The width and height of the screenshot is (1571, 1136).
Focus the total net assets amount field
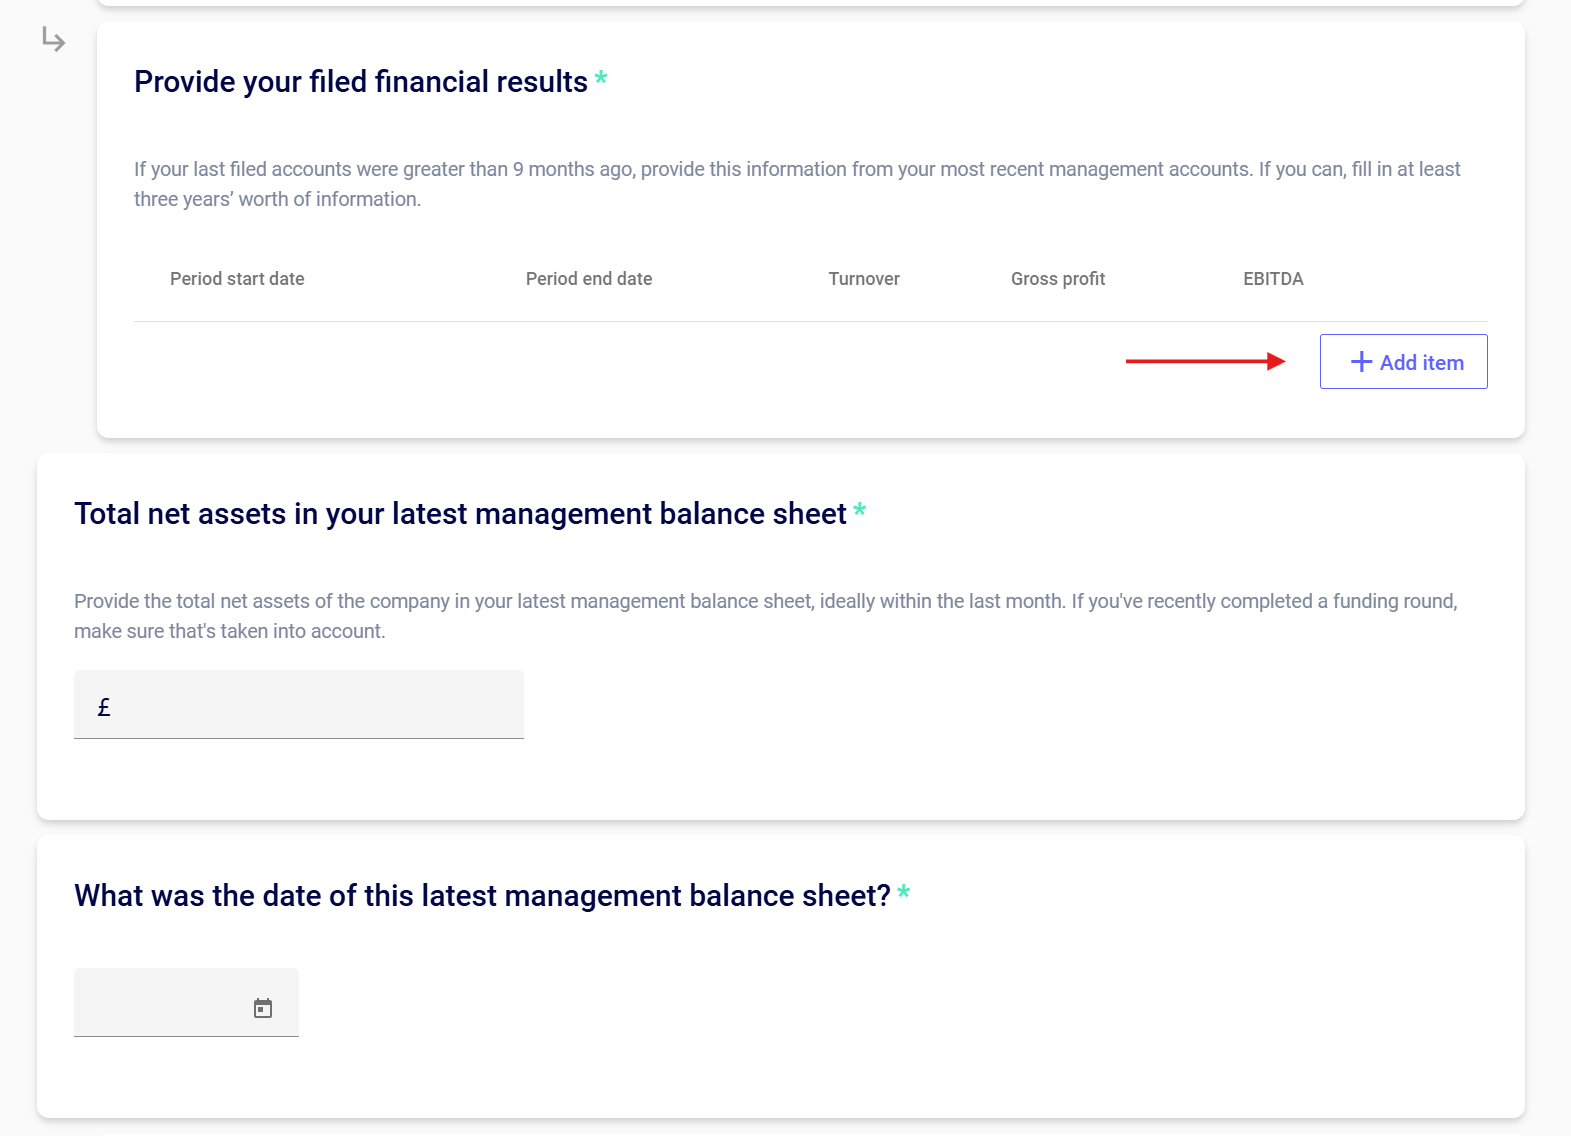310,706
